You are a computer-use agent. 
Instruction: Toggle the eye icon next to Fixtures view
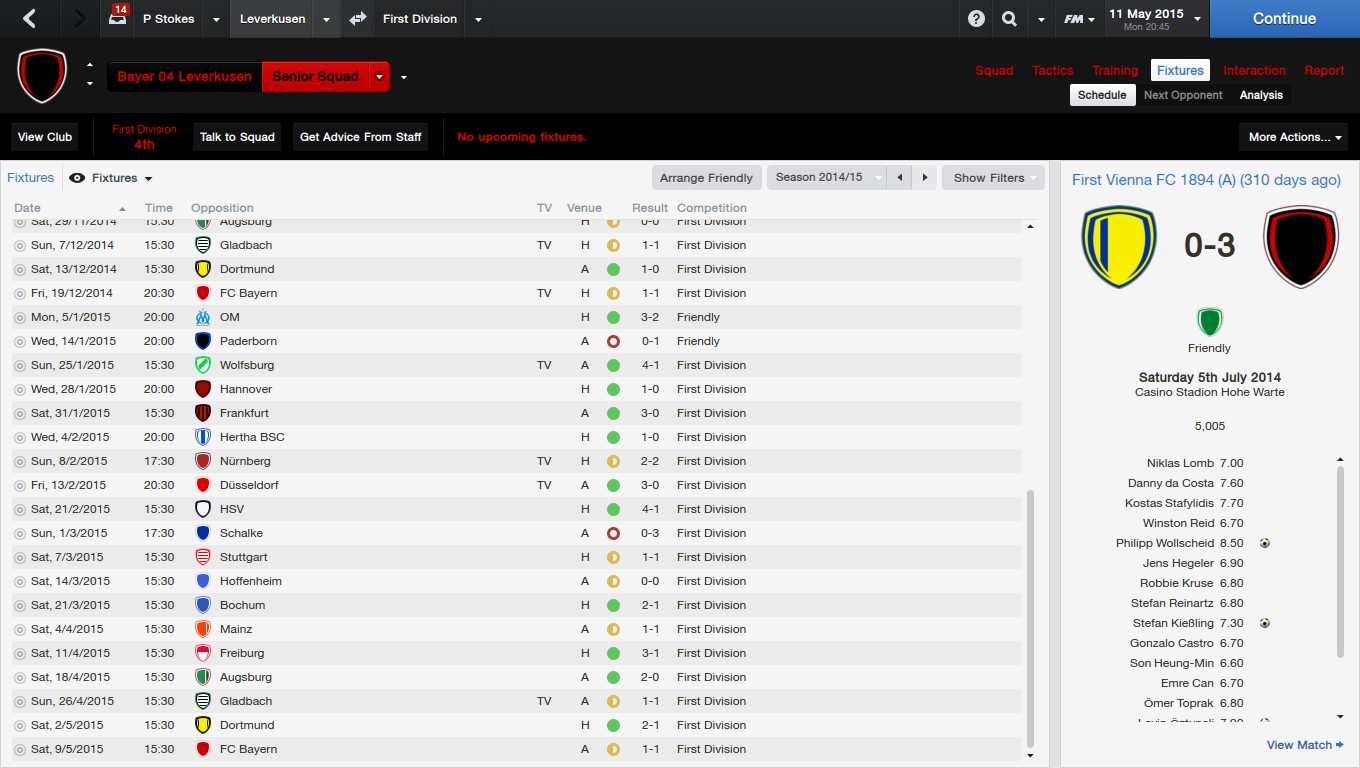coord(77,178)
